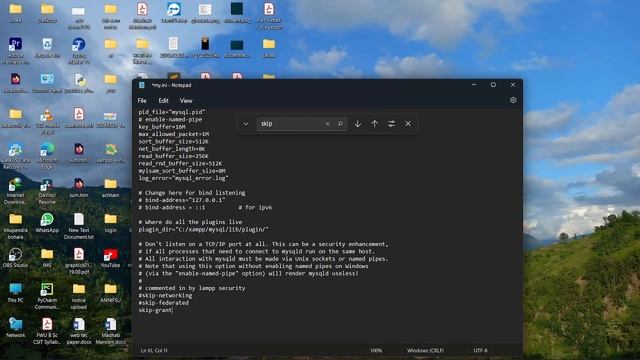Select the notice upload folder
Image resolution: width=640 pixels, height=360 pixels.
79,296
